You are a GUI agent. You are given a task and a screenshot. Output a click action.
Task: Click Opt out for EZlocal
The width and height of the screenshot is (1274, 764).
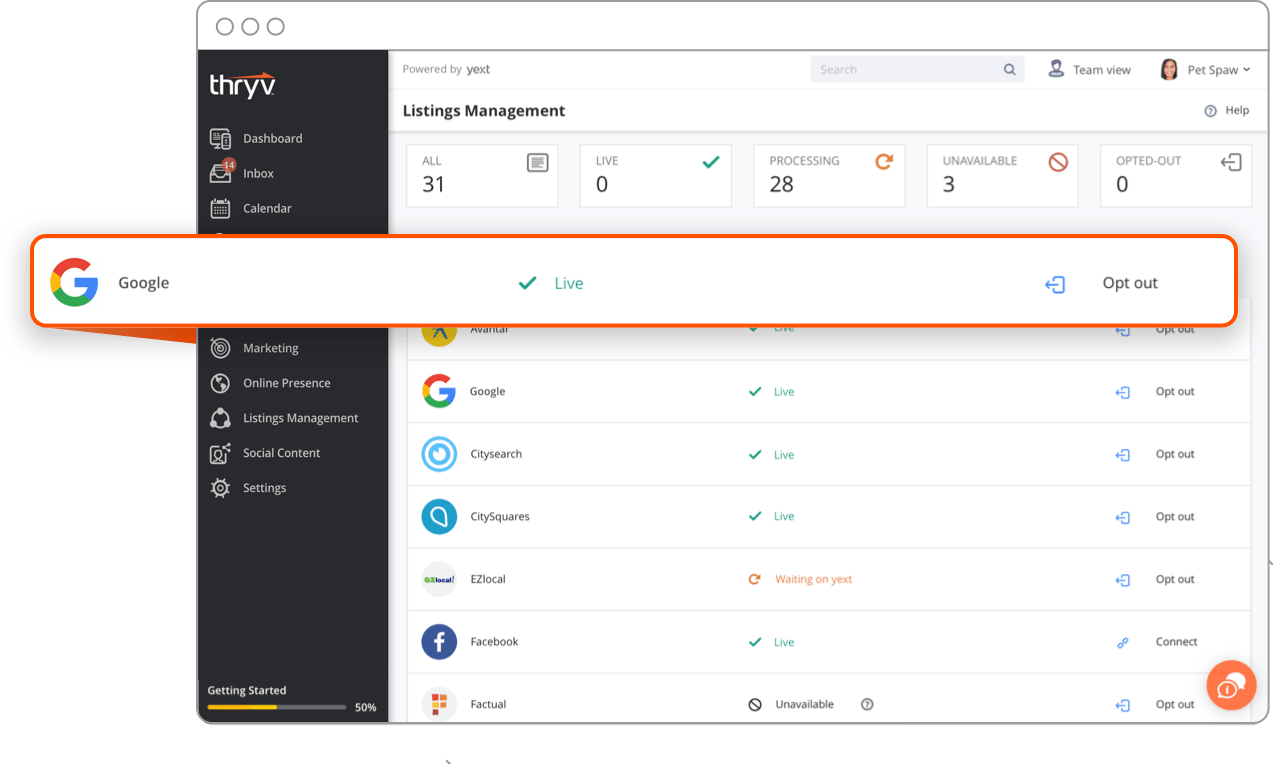tap(1175, 579)
